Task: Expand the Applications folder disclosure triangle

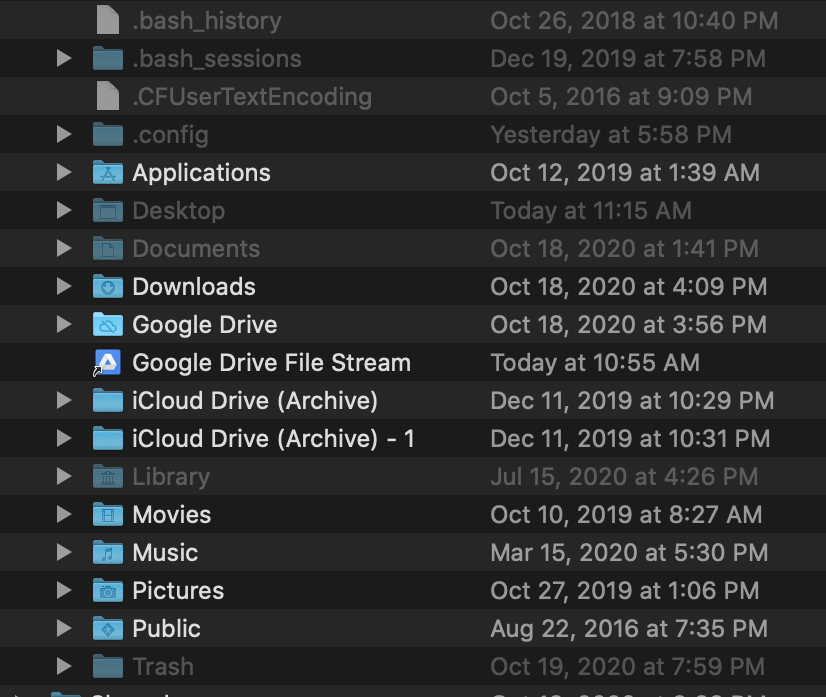Action: tap(64, 172)
